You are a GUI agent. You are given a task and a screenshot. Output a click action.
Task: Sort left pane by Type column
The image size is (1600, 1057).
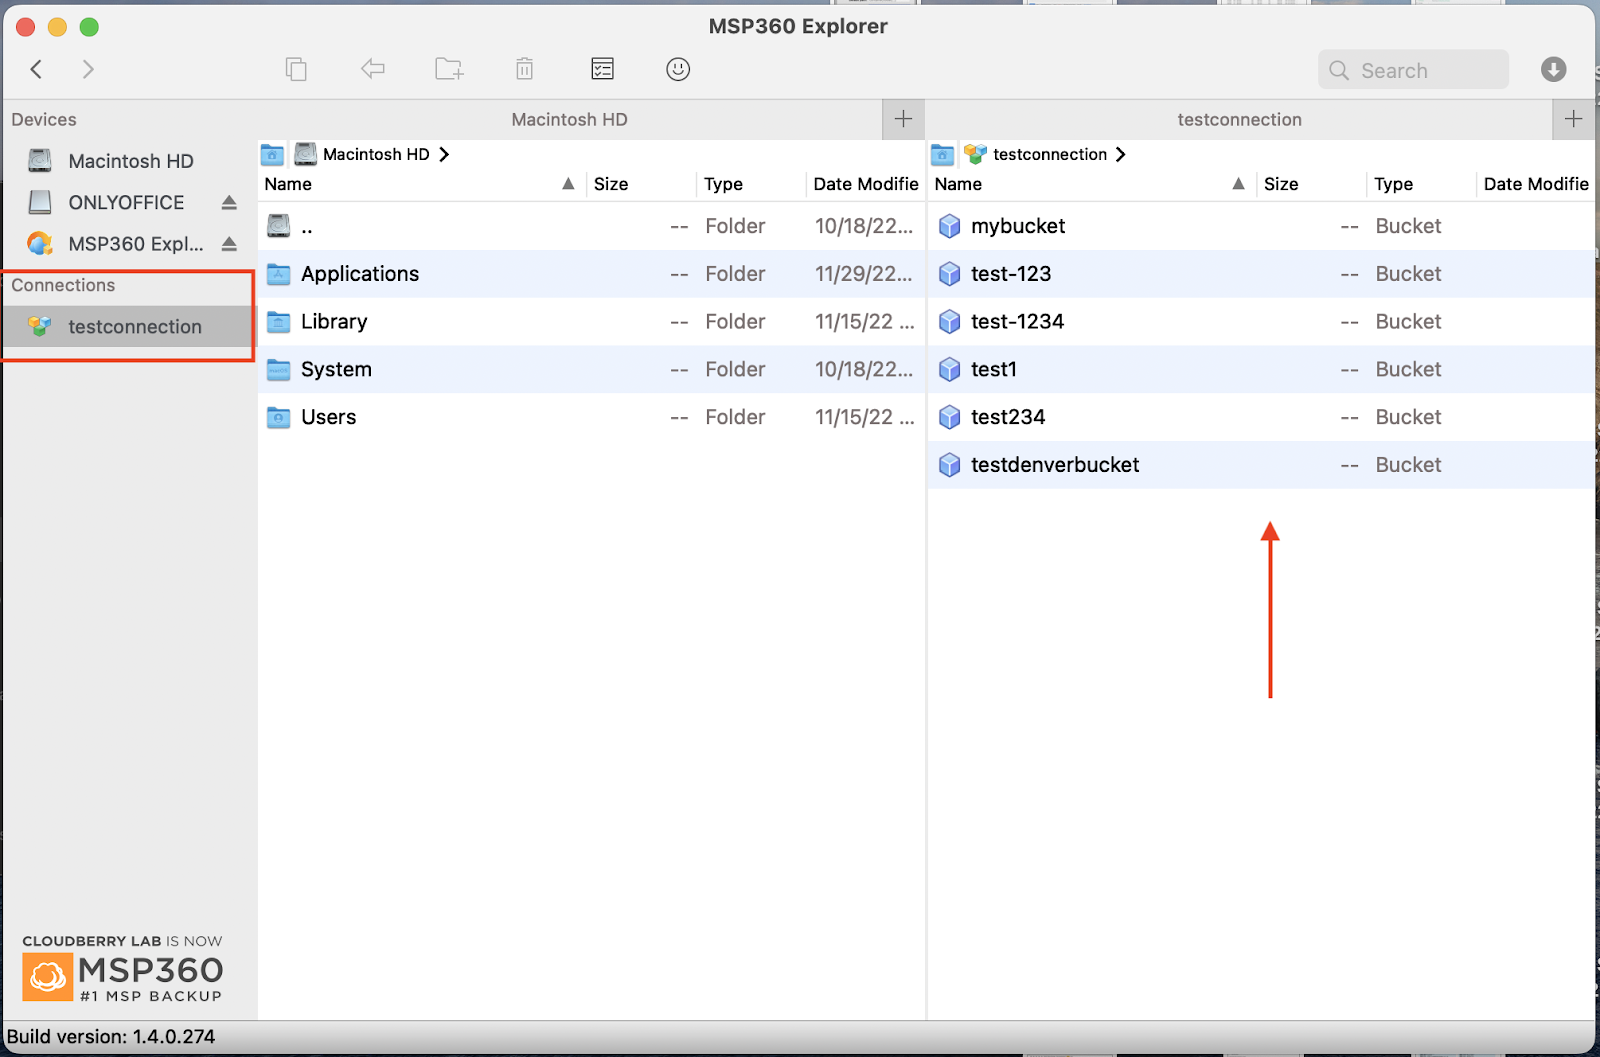[751, 184]
